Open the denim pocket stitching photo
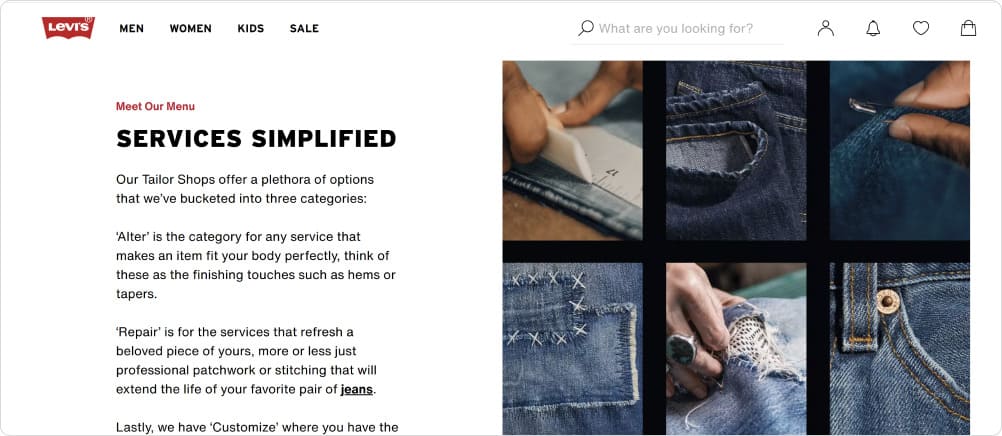Image resolution: width=1002 pixels, height=436 pixels. [736, 150]
